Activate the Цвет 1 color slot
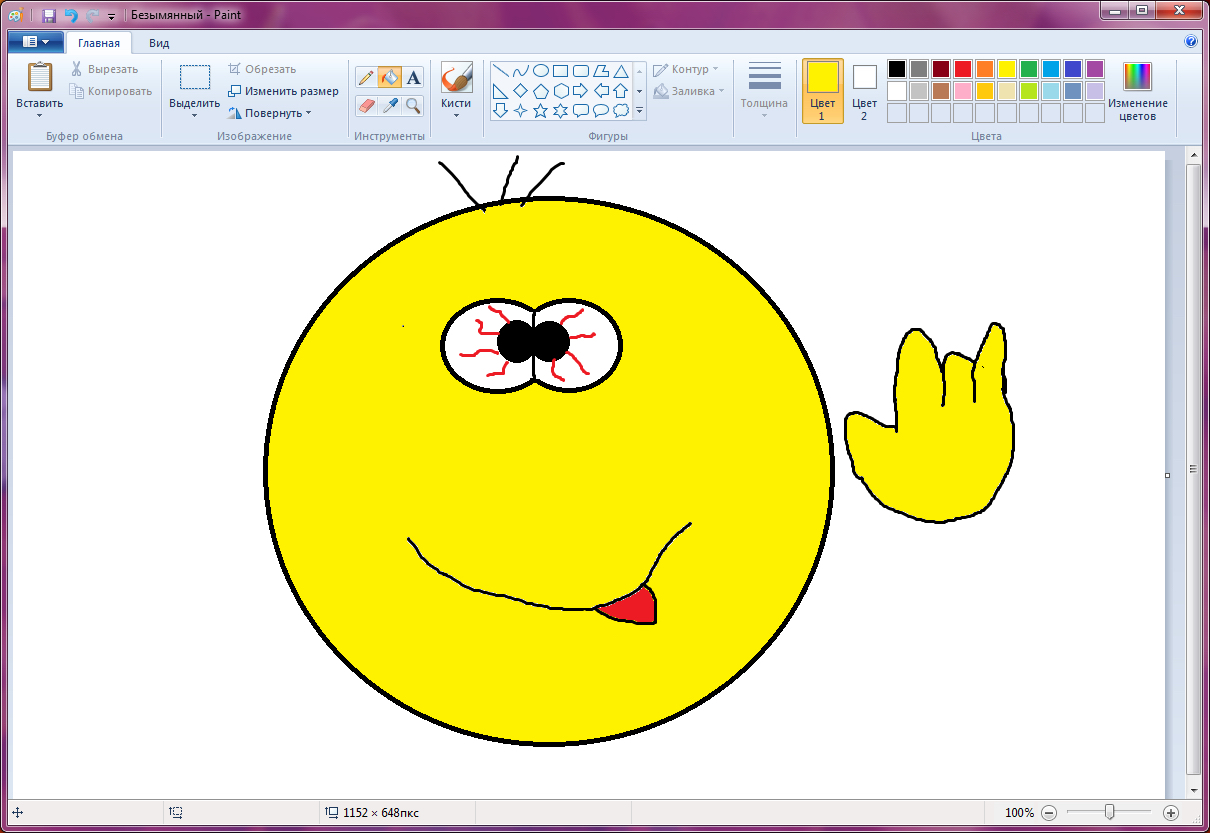 pos(822,90)
